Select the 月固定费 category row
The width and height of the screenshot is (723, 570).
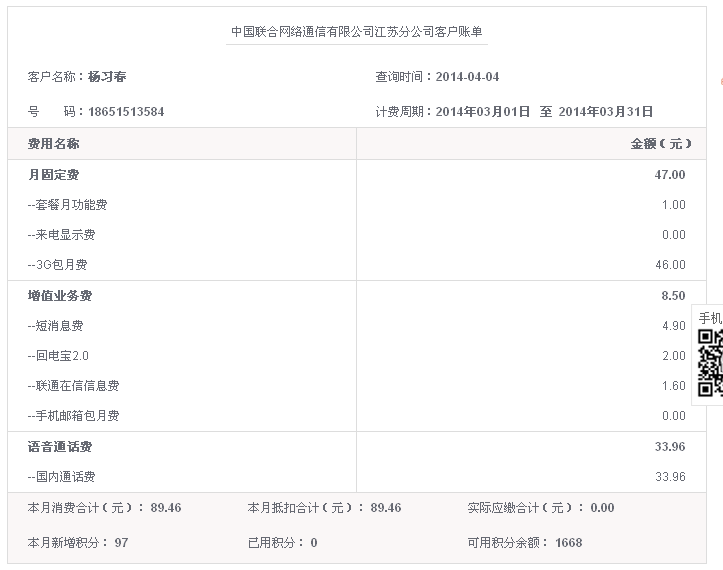click(54, 175)
